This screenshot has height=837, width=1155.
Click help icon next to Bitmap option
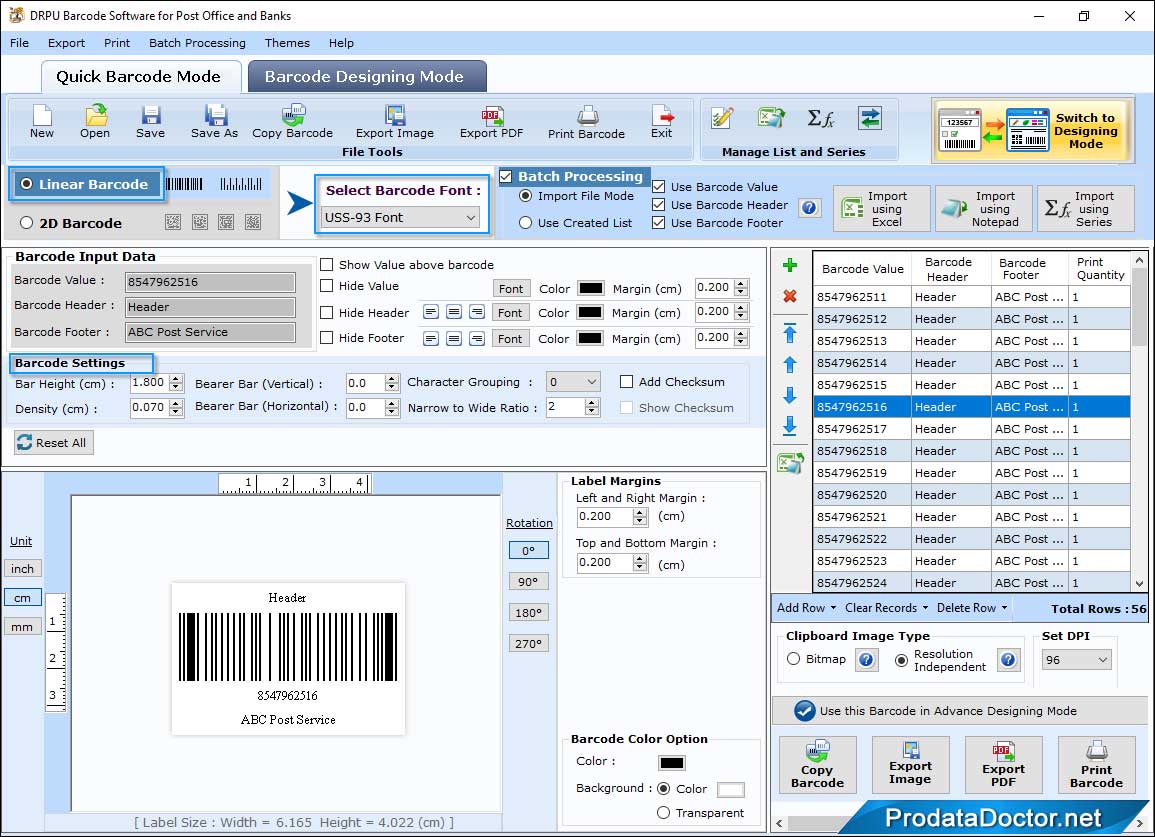point(866,659)
